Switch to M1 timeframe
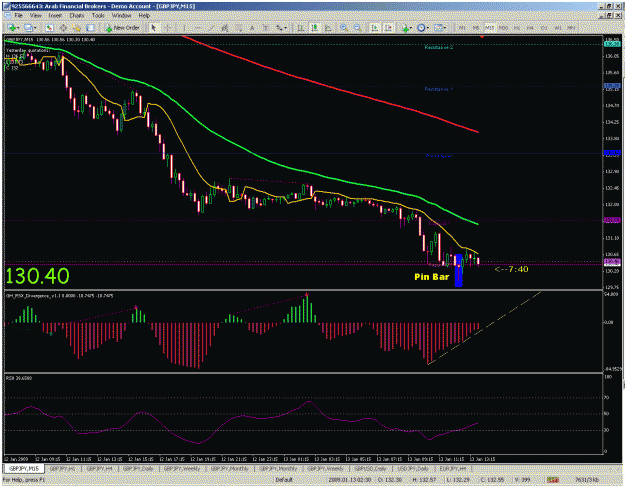625x486 pixels. (x=462, y=28)
